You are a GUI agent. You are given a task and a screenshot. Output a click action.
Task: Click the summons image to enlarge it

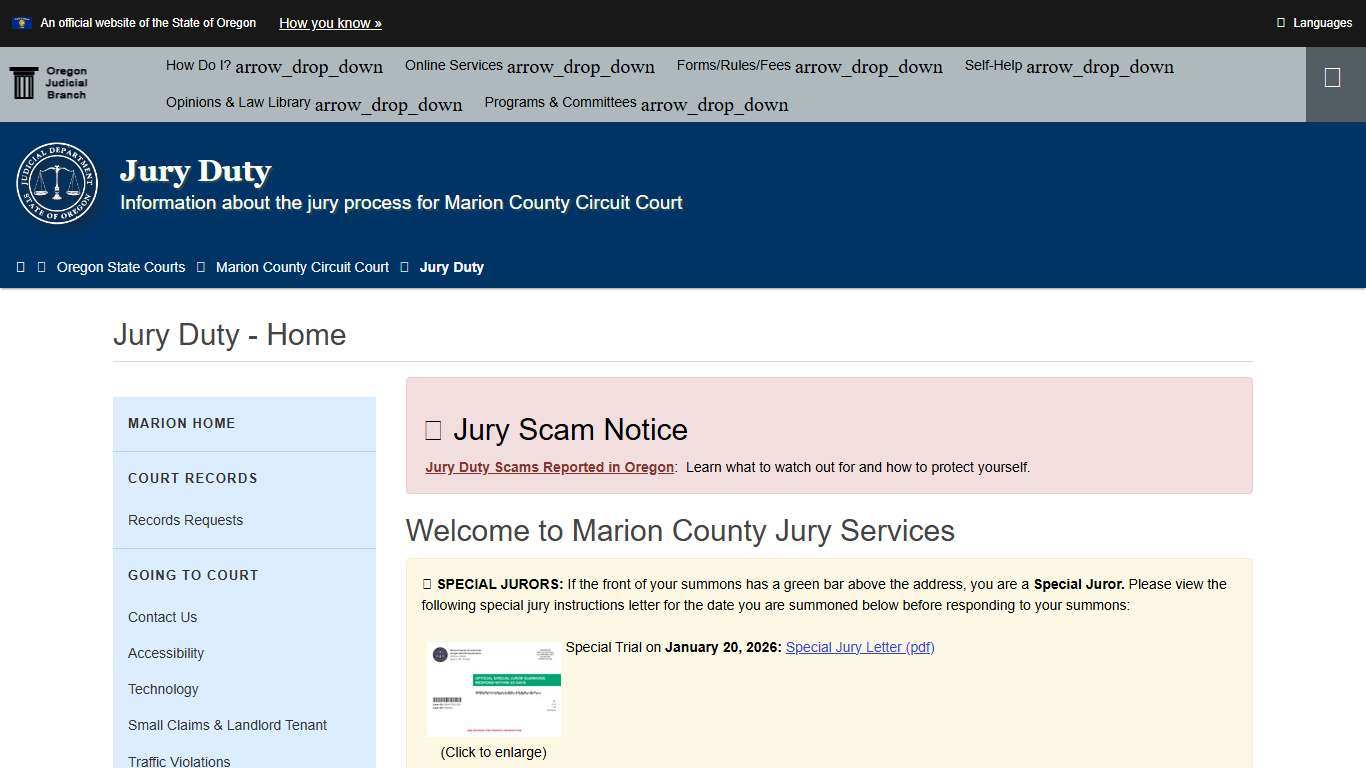click(x=493, y=688)
